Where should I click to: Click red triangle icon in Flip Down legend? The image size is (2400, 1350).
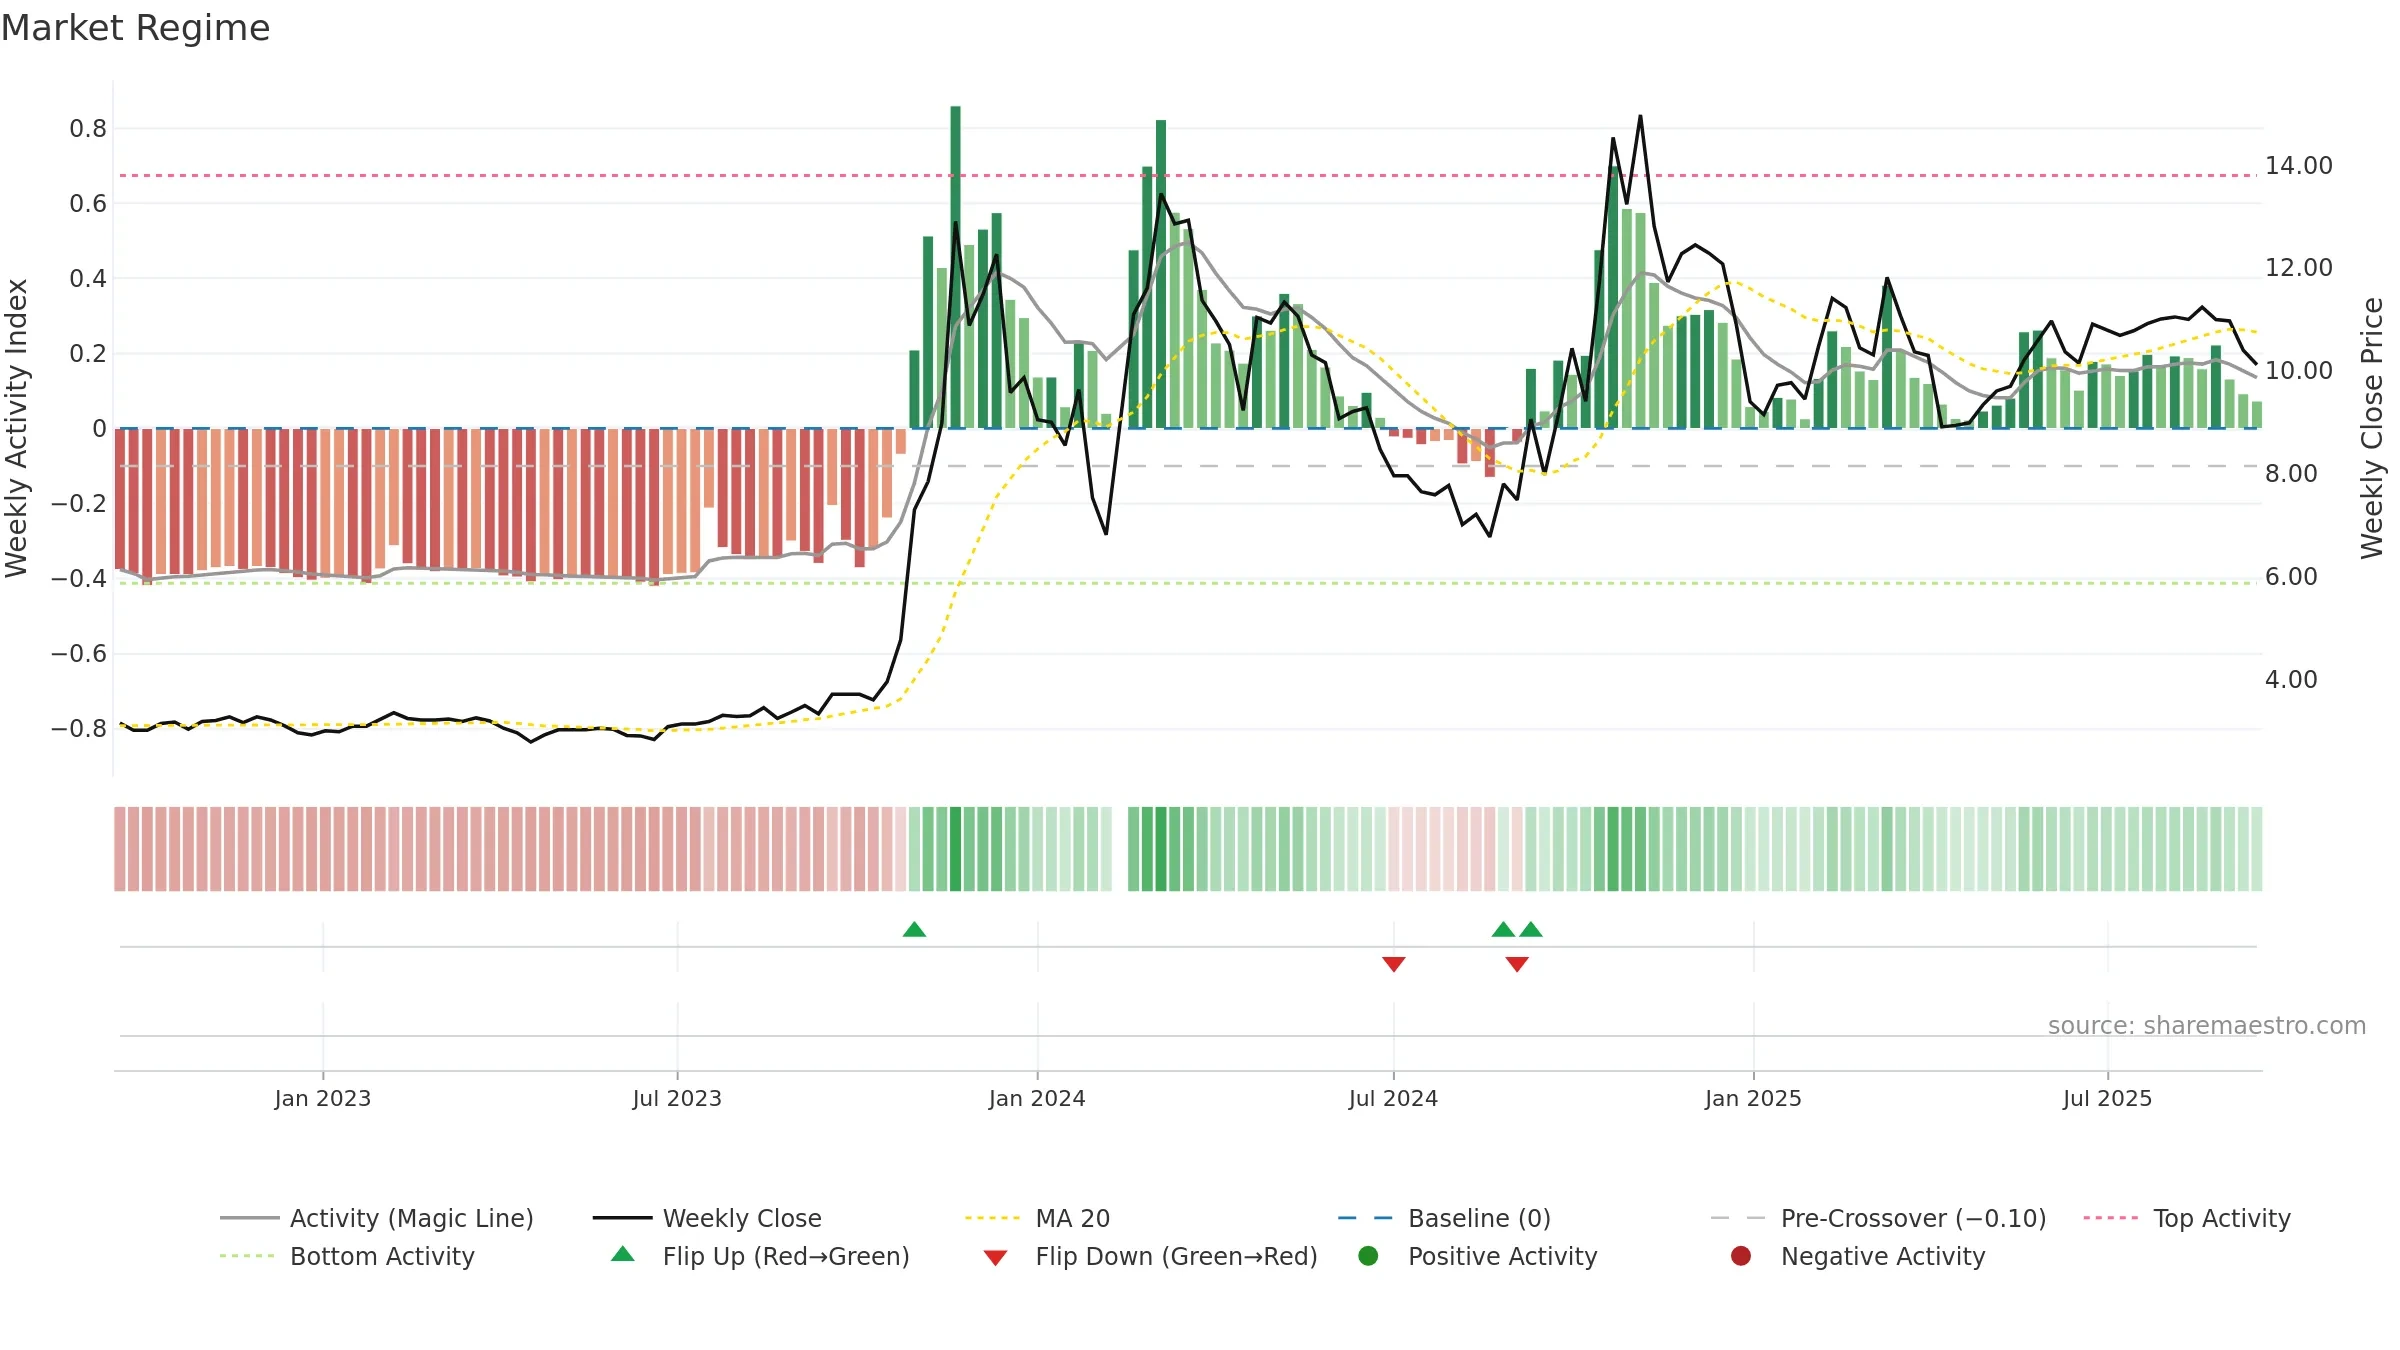995,1257
